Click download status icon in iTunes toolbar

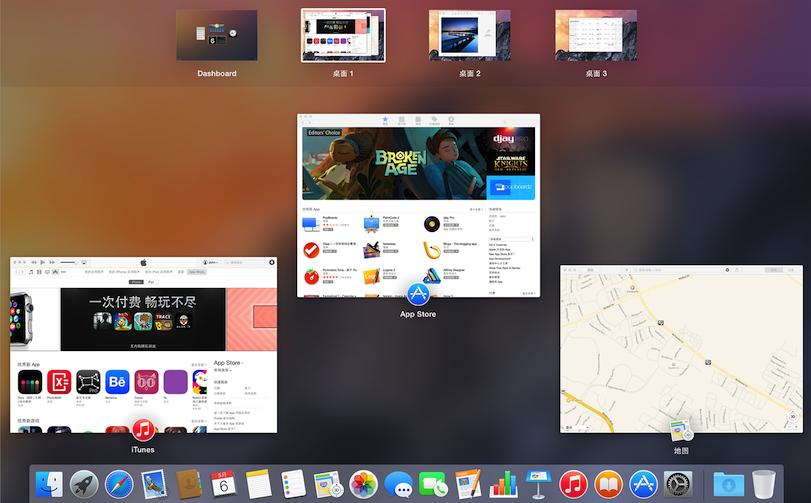272,263
